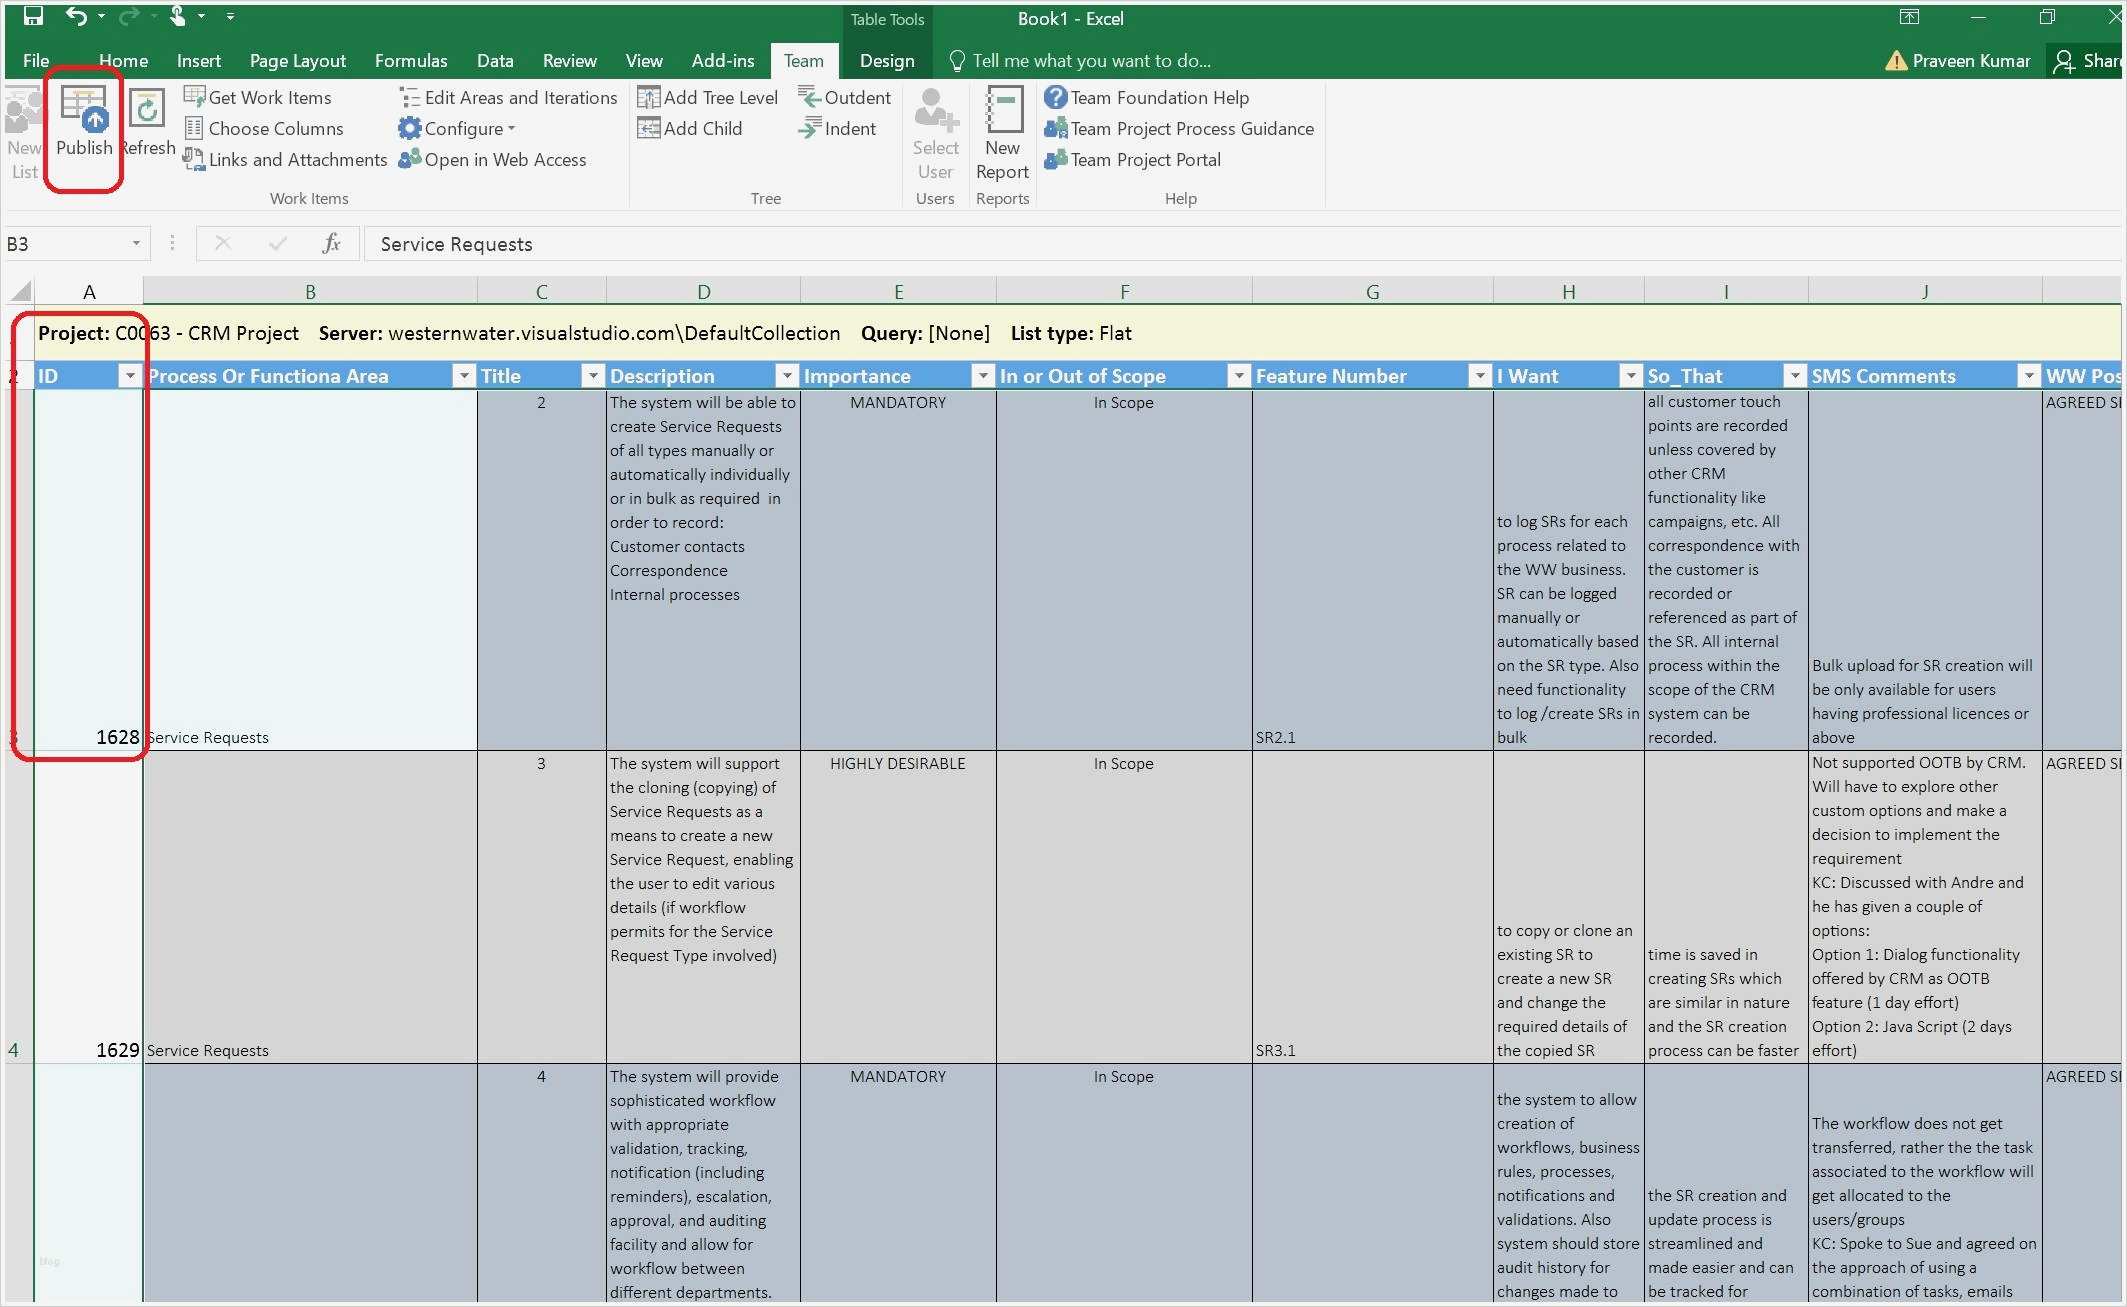This screenshot has width=2127, height=1307.
Task: Open the SMS Comments filter dropdown
Action: pos(2028,375)
